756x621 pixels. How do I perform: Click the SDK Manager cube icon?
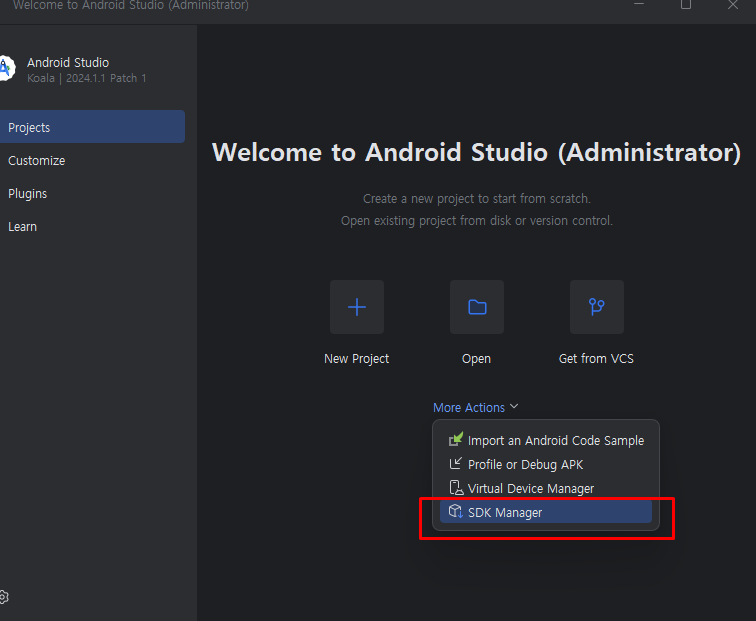pyautogui.click(x=456, y=512)
